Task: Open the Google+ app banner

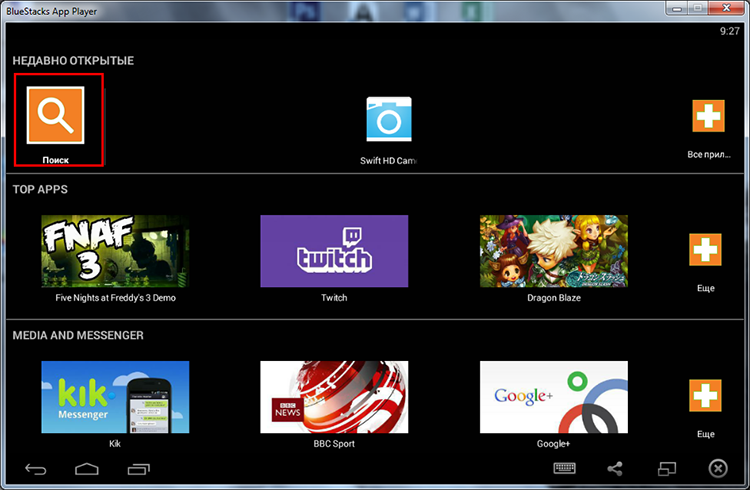Action: (554, 397)
